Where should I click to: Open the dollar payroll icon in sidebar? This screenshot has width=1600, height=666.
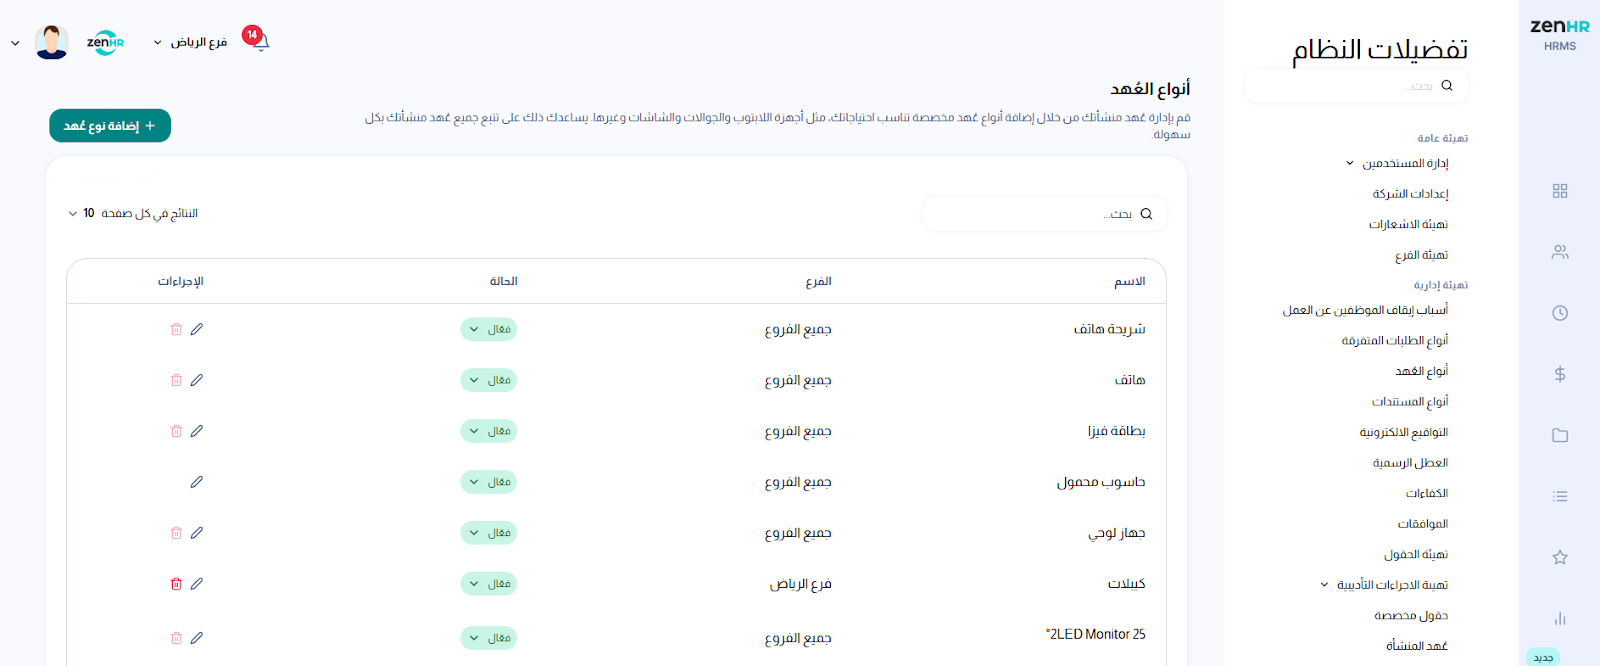click(x=1560, y=374)
